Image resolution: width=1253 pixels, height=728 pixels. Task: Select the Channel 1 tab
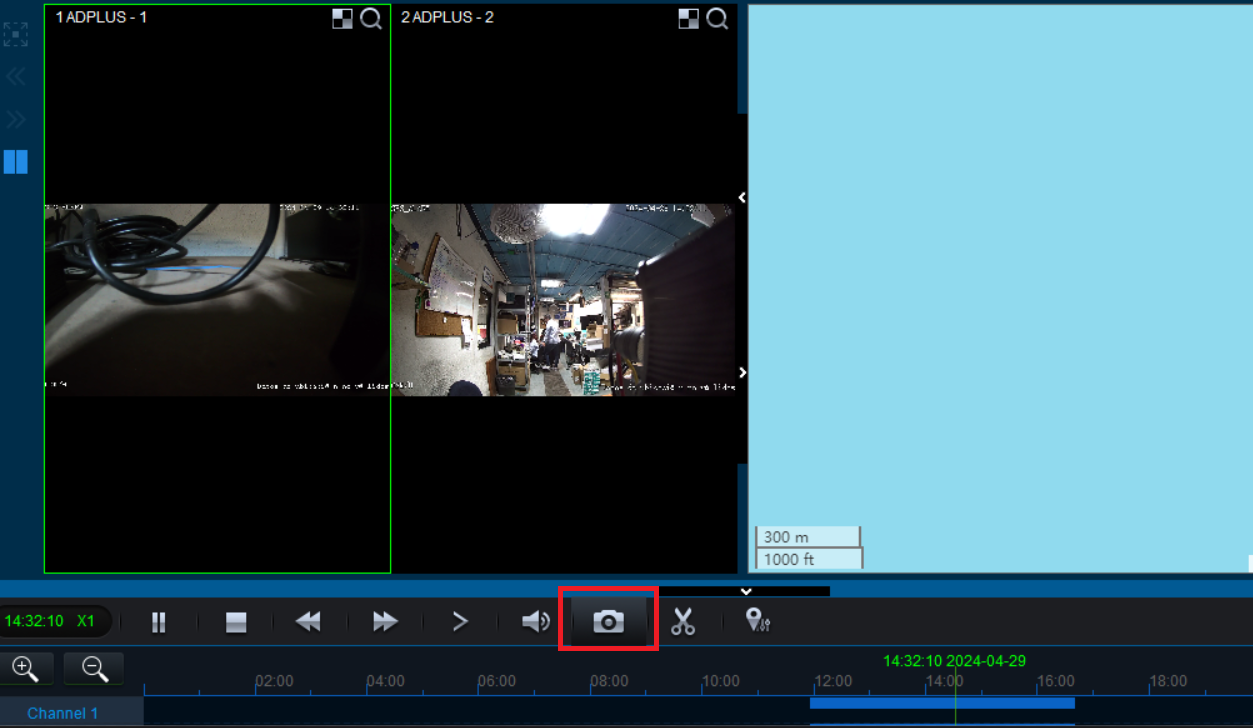62,713
